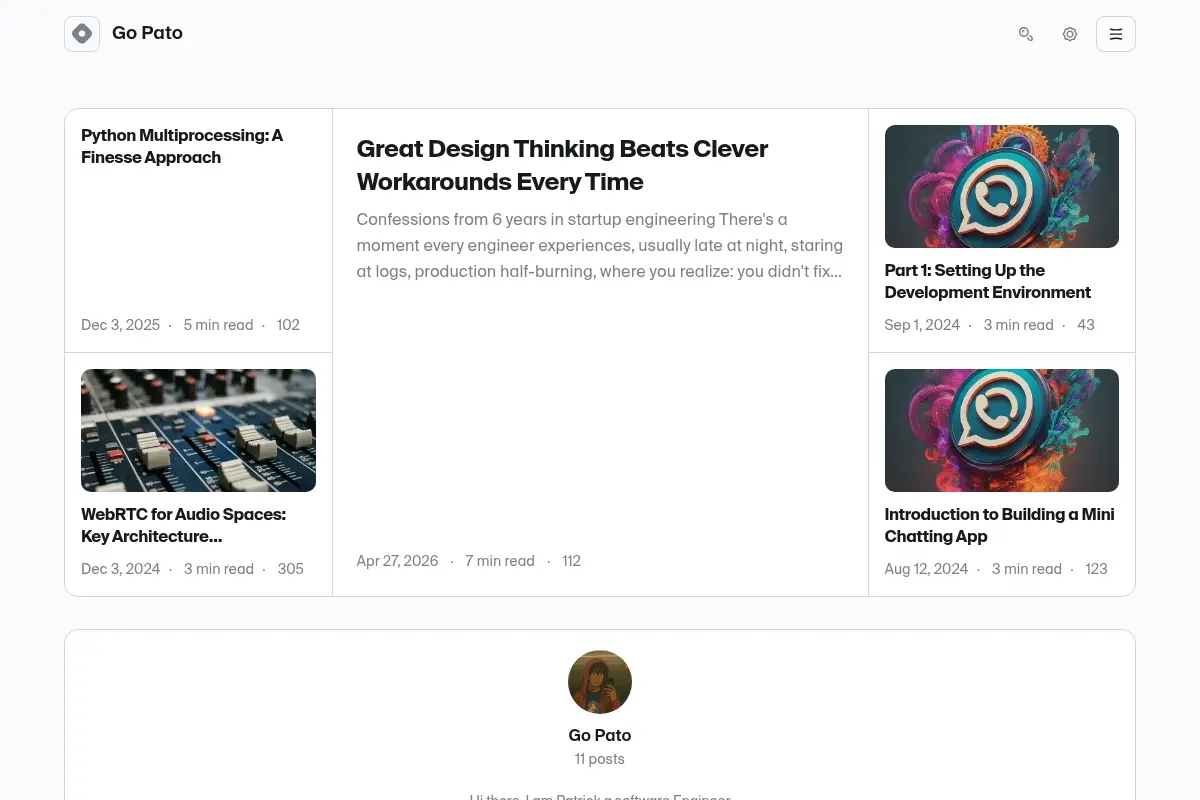Click the Apr 27, 2026 date label
Screen dimensions: 1200x800
(x=397, y=561)
